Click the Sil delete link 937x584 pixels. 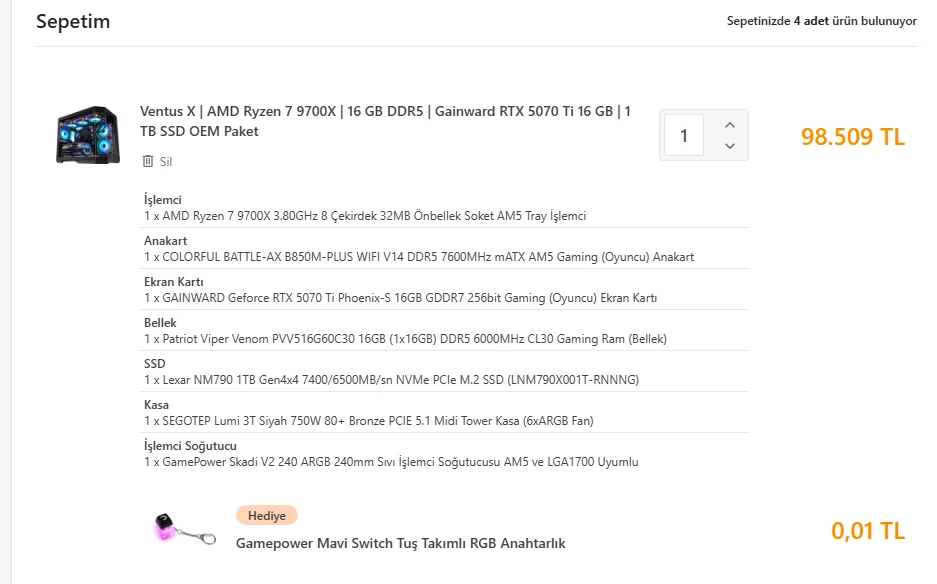click(166, 161)
